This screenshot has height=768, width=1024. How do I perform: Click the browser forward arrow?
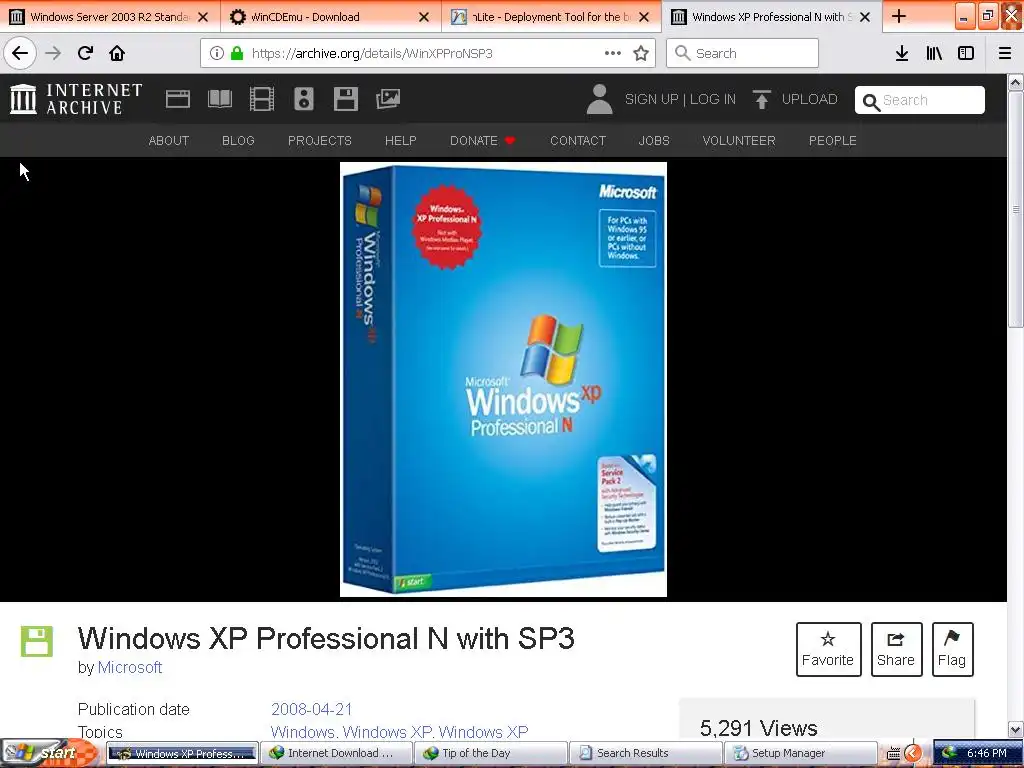coord(54,53)
